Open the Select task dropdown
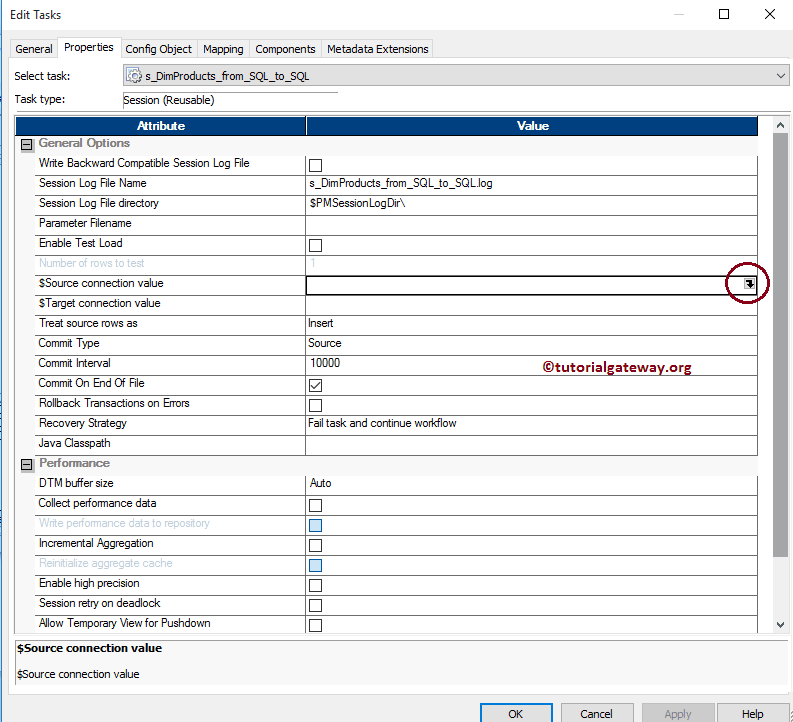Image resolution: width=793 pixels, height=722 pixels. tap(780, 76)
